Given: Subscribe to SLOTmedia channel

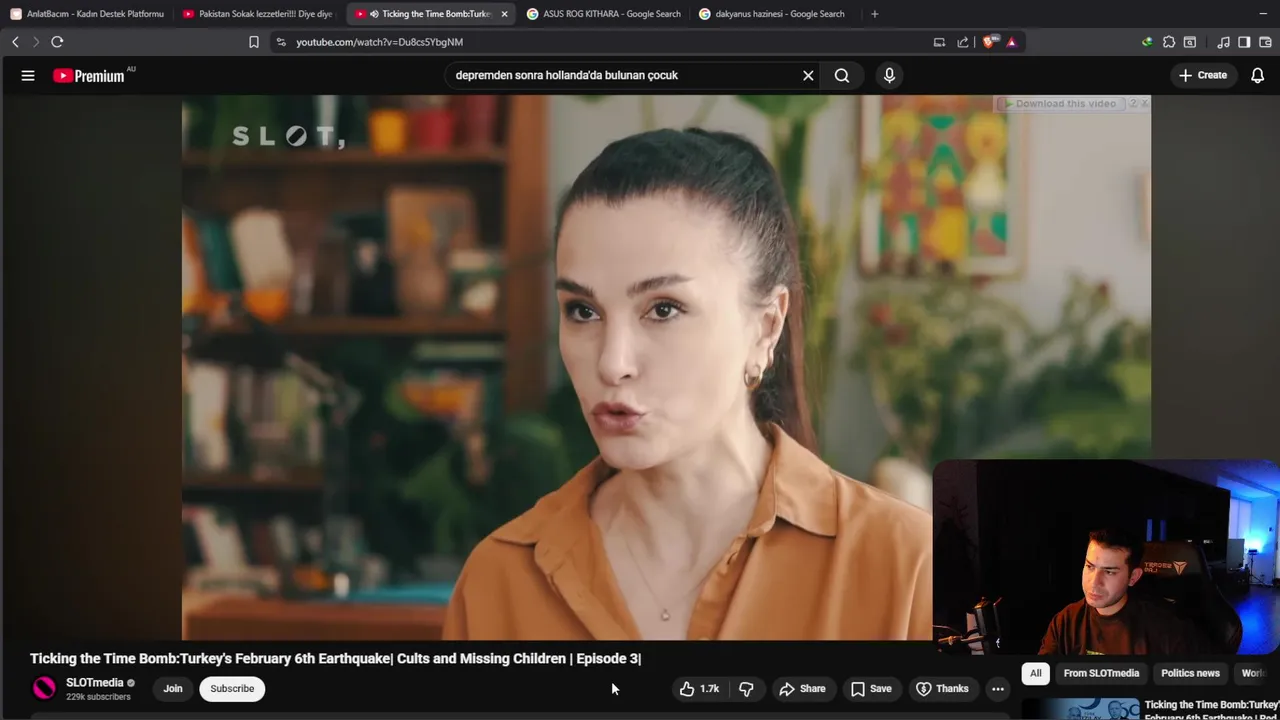Looking at the screenshot, I should coord(232,688).
